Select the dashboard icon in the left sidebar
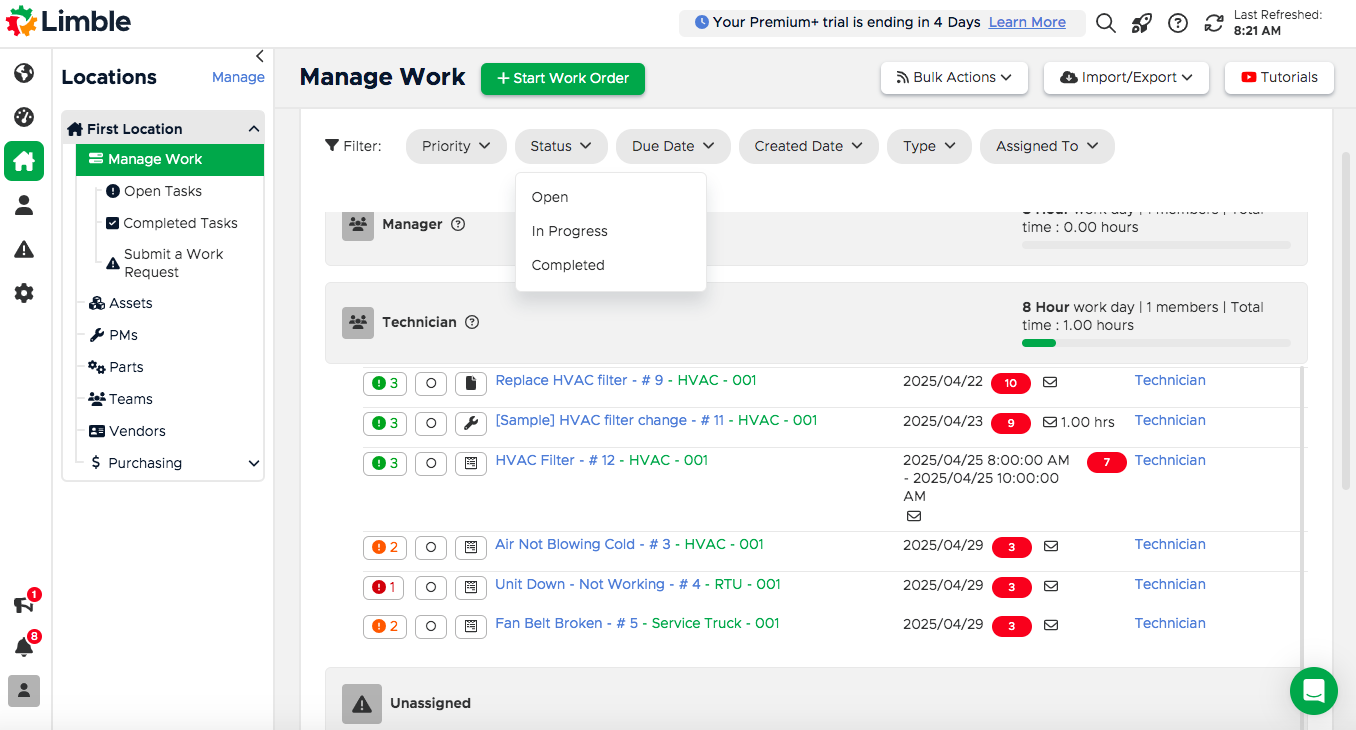Screen dimensions: 1356x730 pos(23,116)
